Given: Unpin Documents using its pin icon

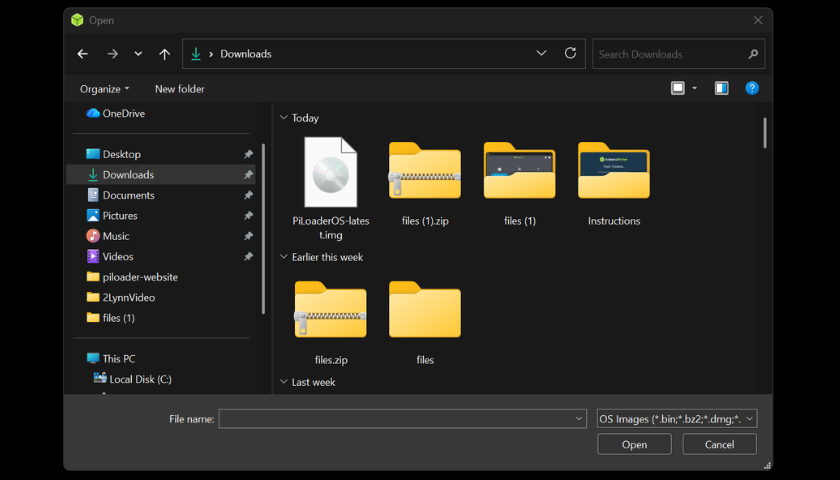Looking at the screenshot, I should pyautogui.click(x=248, y=195).
